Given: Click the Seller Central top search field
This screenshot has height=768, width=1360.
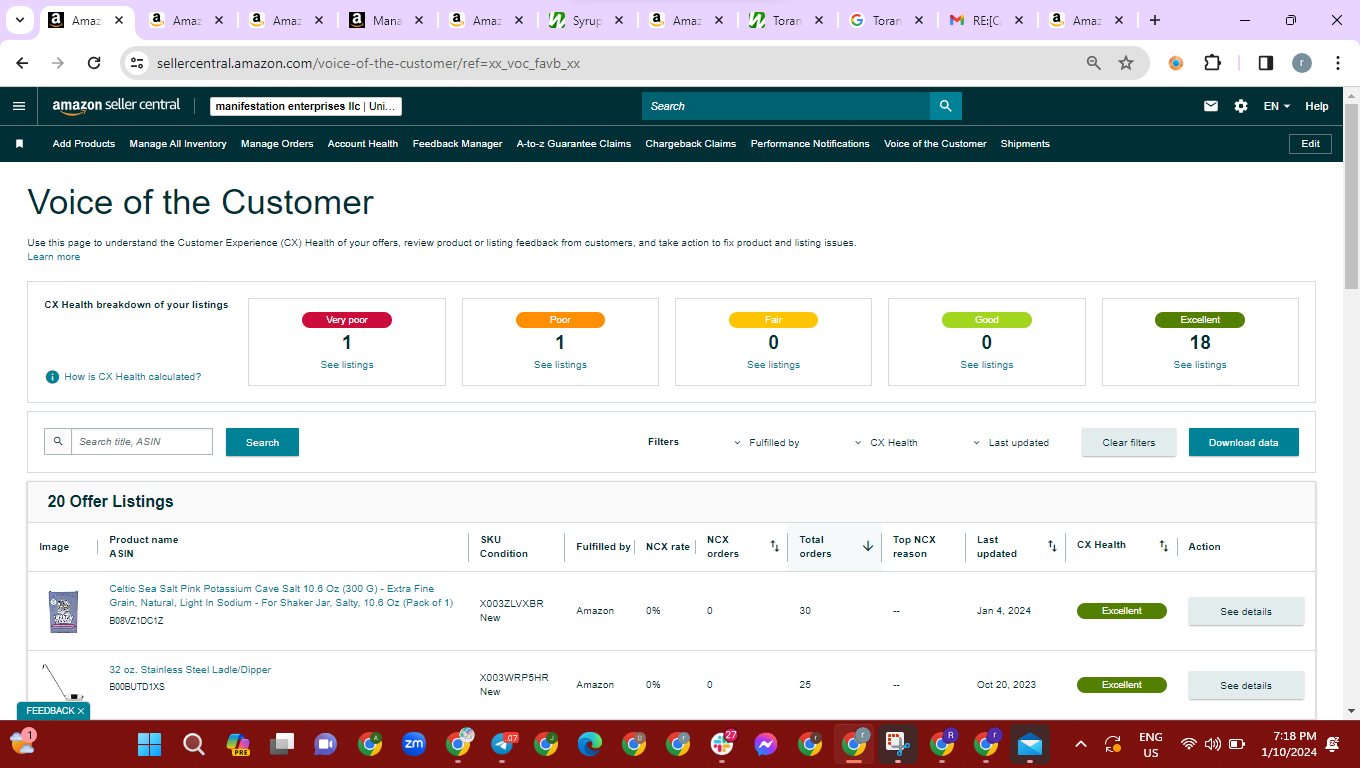Looking at the screenshot, I should [786, 106].
